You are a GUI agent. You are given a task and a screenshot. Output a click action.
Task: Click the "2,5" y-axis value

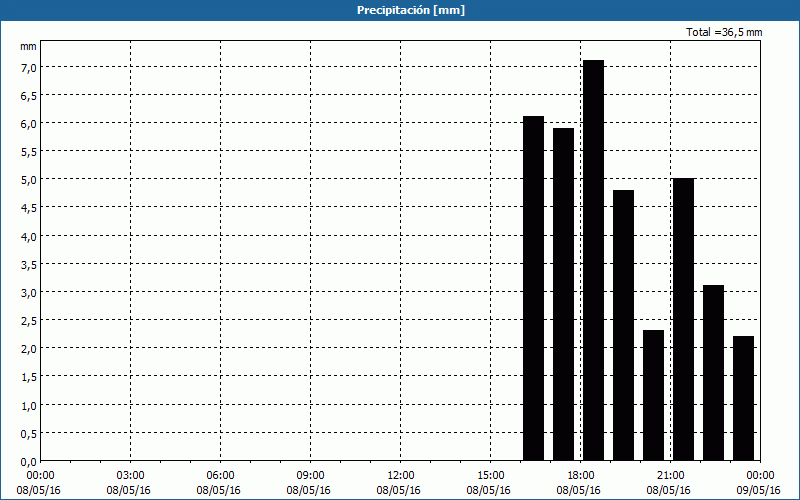(x=28, y=320)
